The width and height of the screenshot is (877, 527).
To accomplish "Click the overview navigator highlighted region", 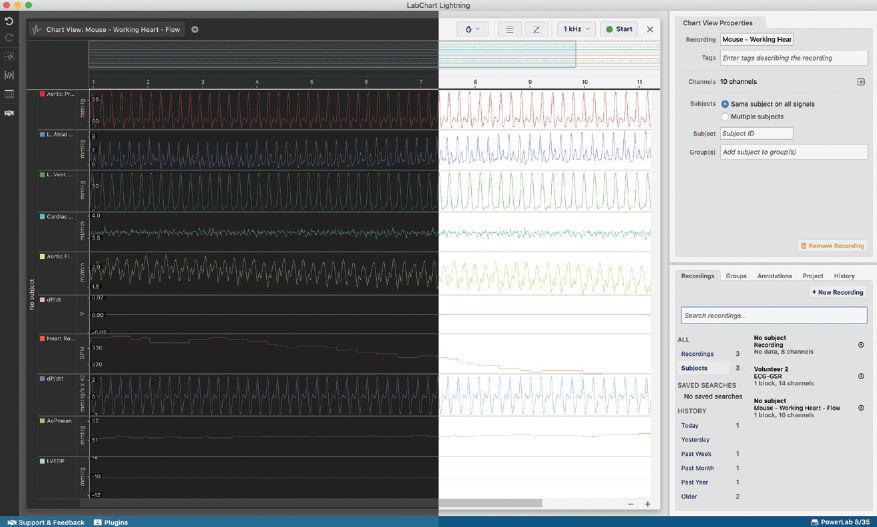I will coord(332,54).
